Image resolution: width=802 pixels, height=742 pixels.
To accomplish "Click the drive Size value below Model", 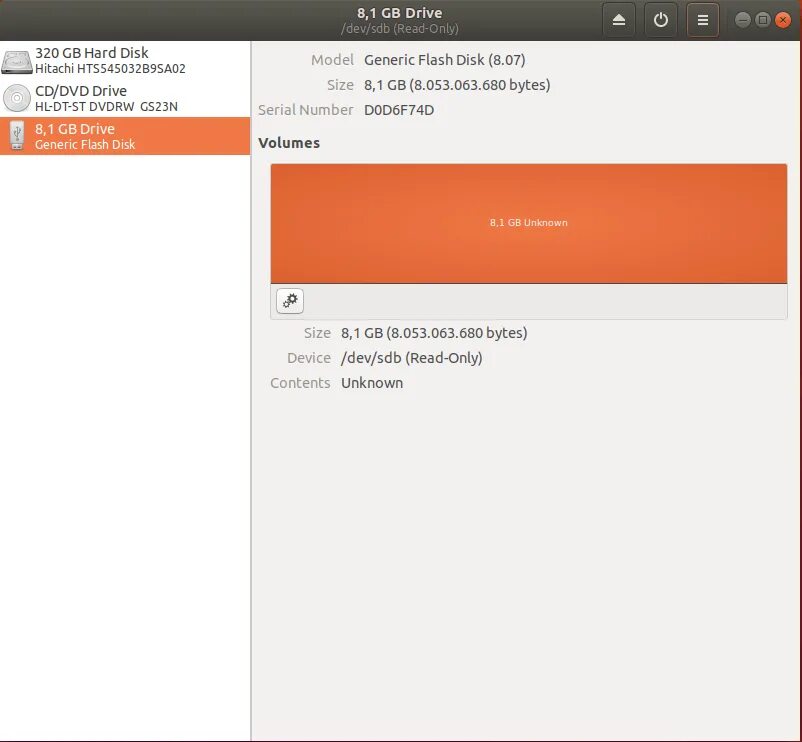I will tap(457, 85).
